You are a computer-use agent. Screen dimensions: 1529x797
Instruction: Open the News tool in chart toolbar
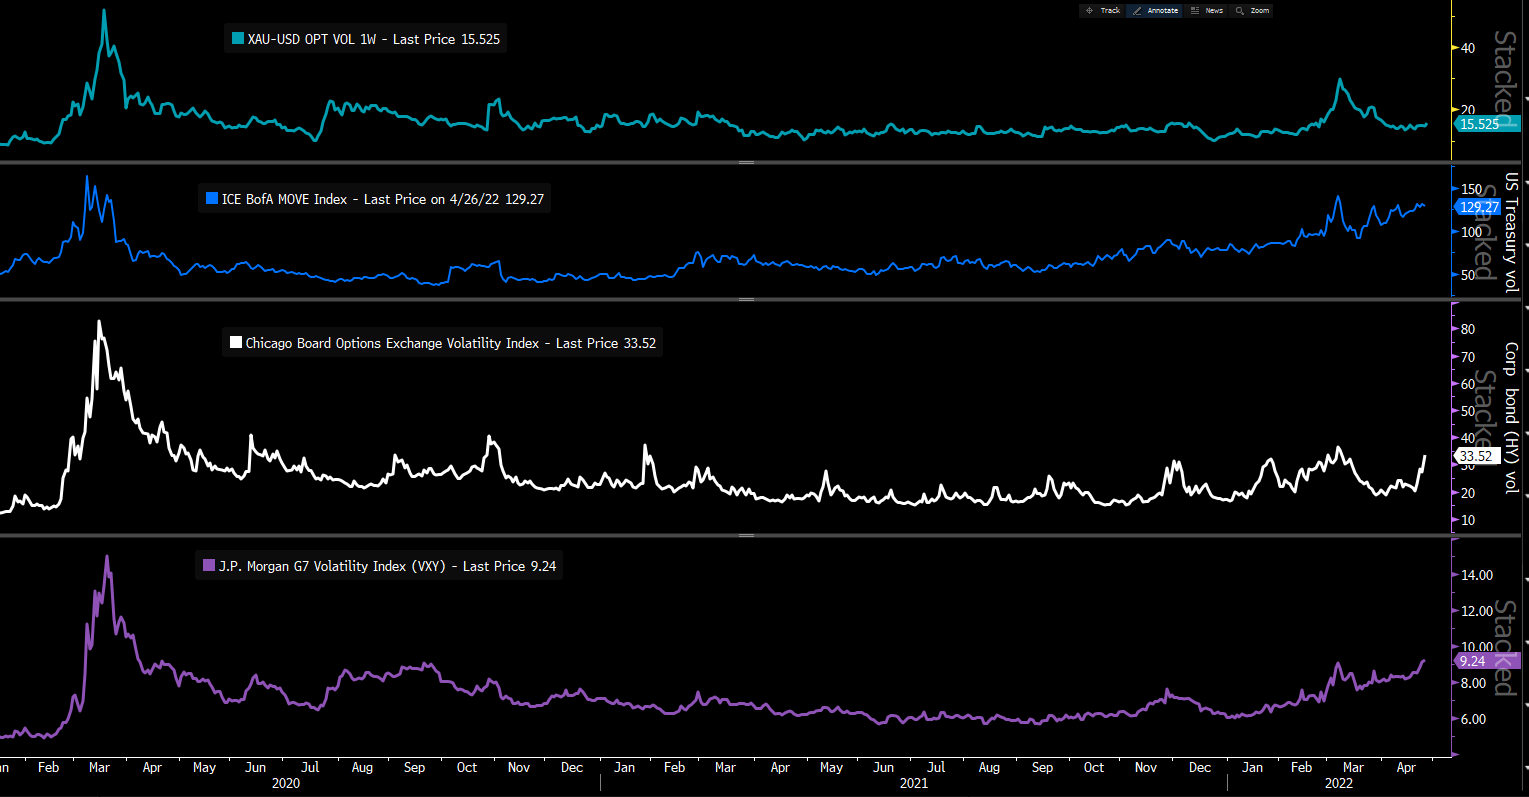[1207, 11]
